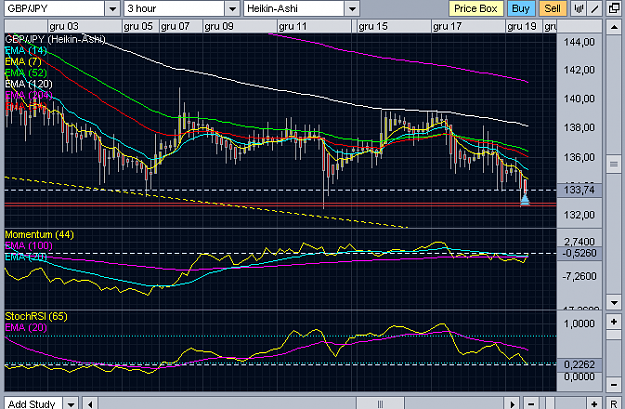Click the horizontal scrollbar thumb
Viewport: 625px width, 409px height.
coord(380,403)
